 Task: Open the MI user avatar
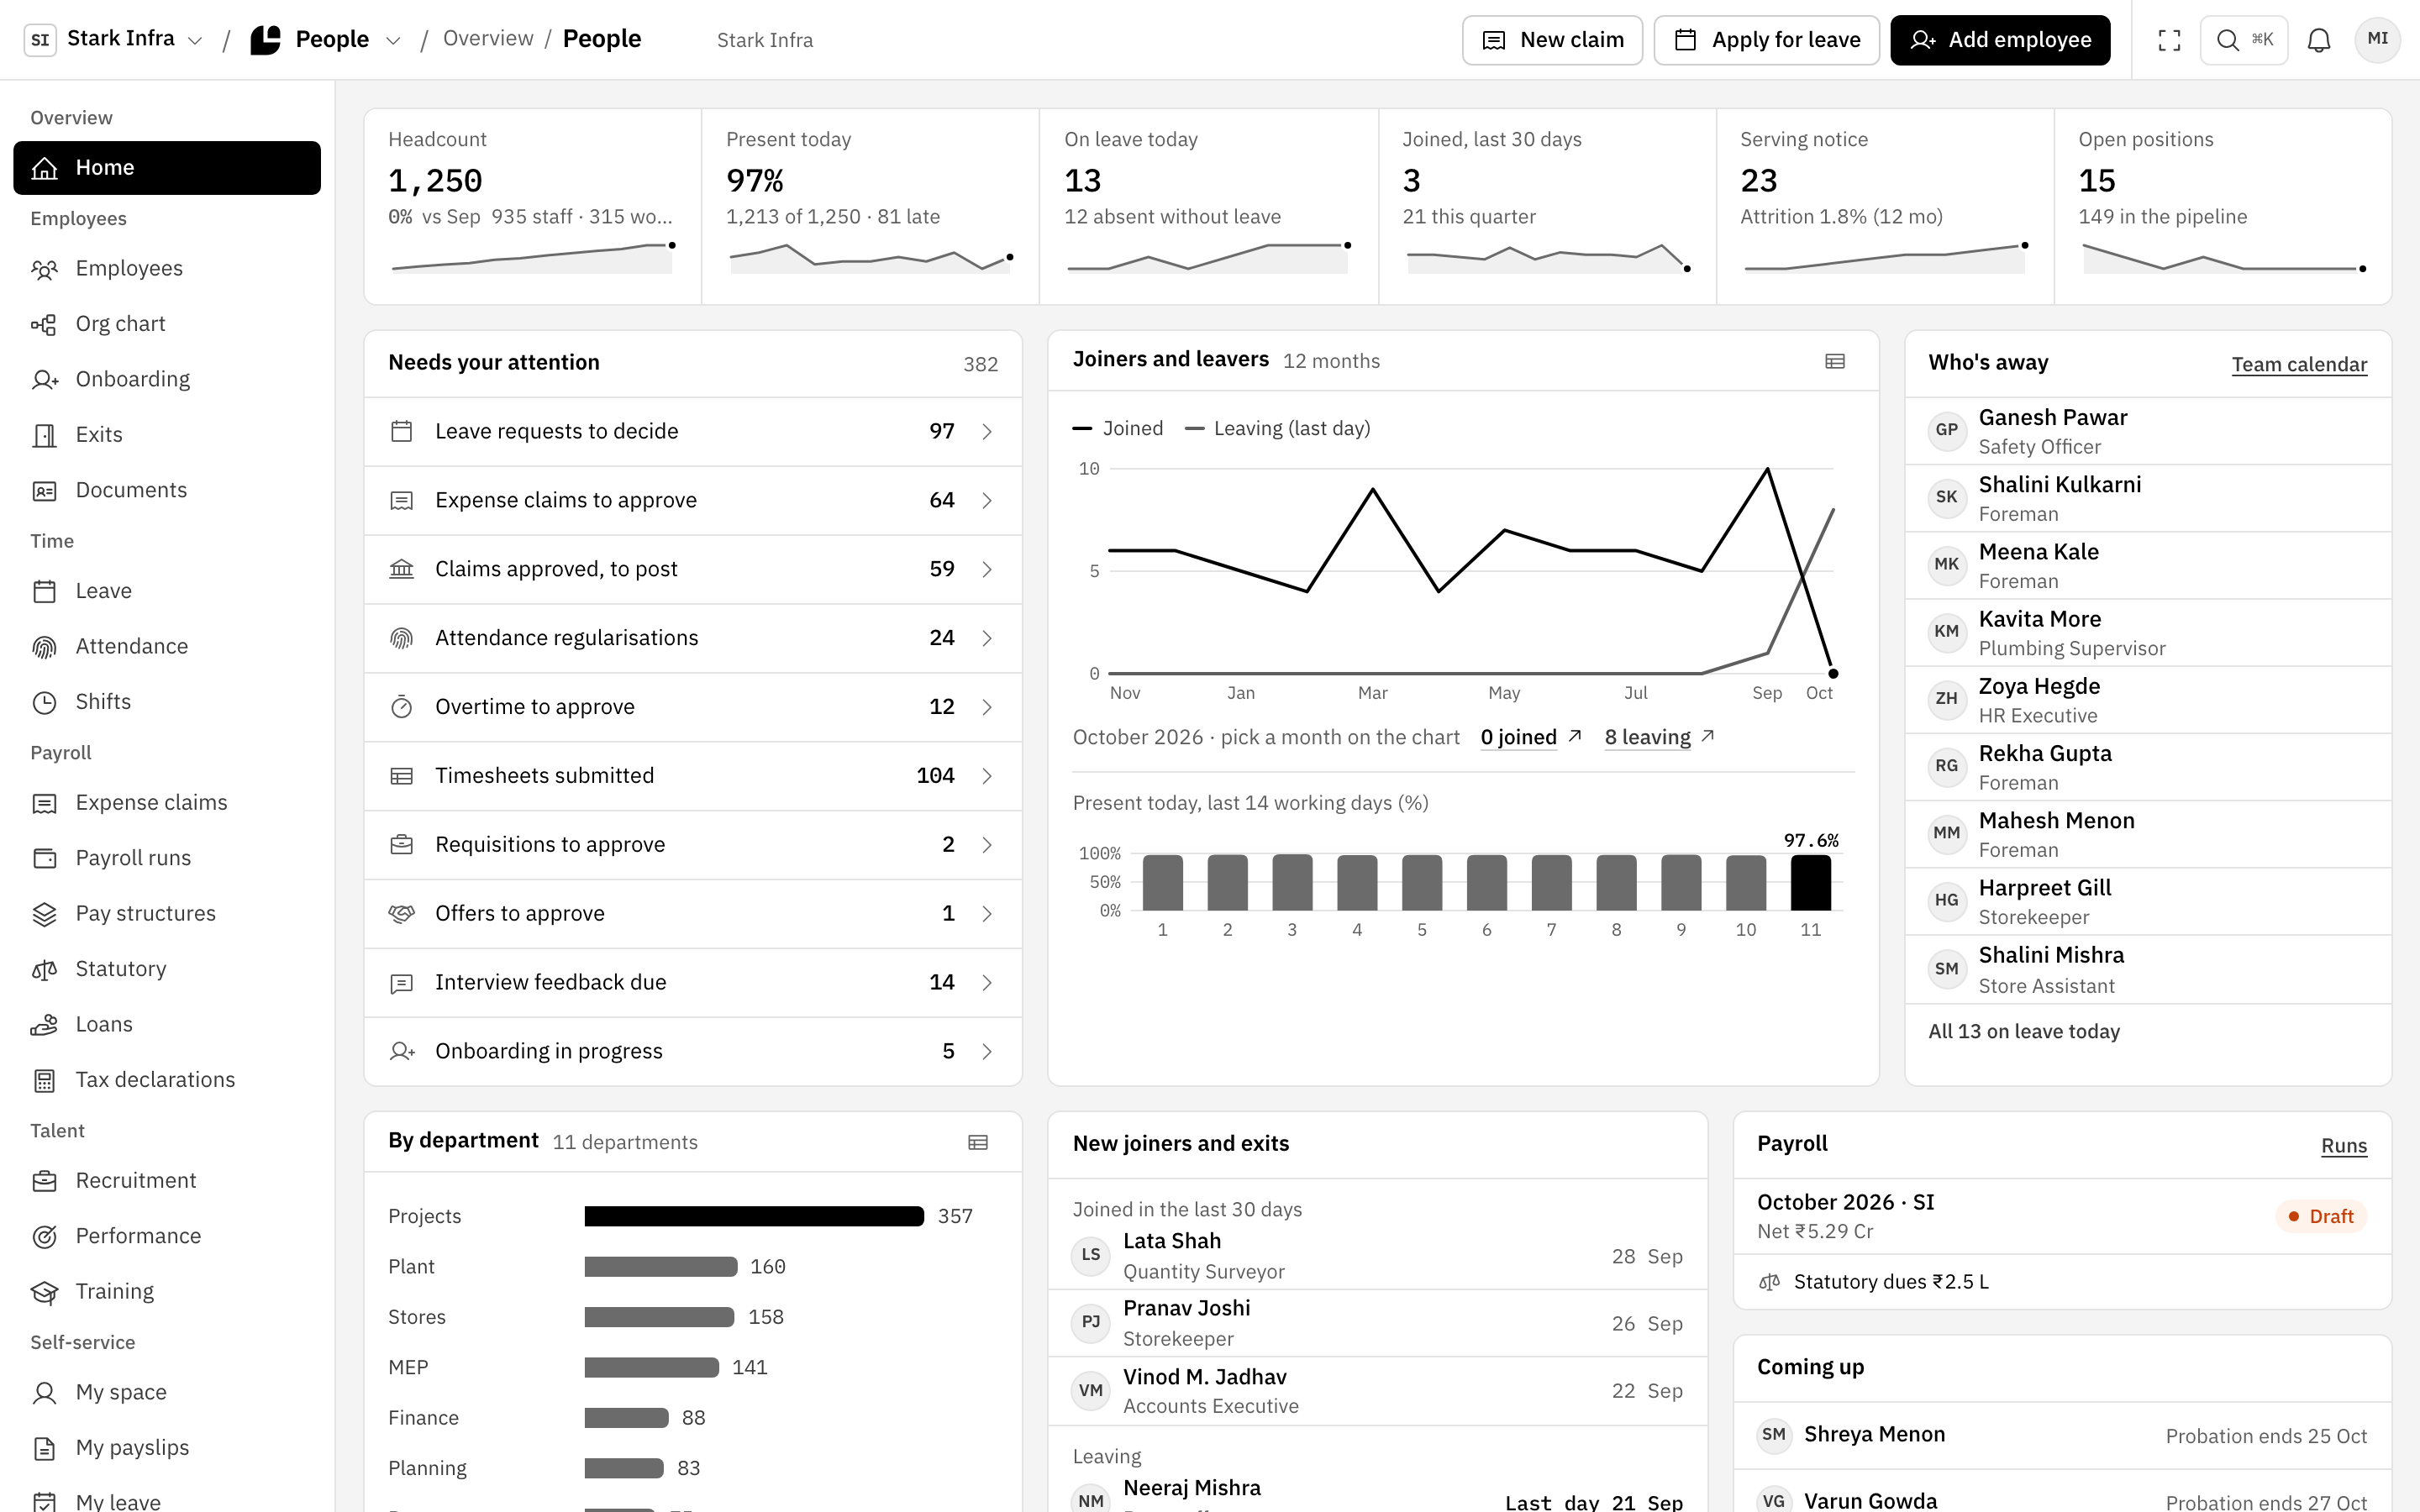[2377, 40]
